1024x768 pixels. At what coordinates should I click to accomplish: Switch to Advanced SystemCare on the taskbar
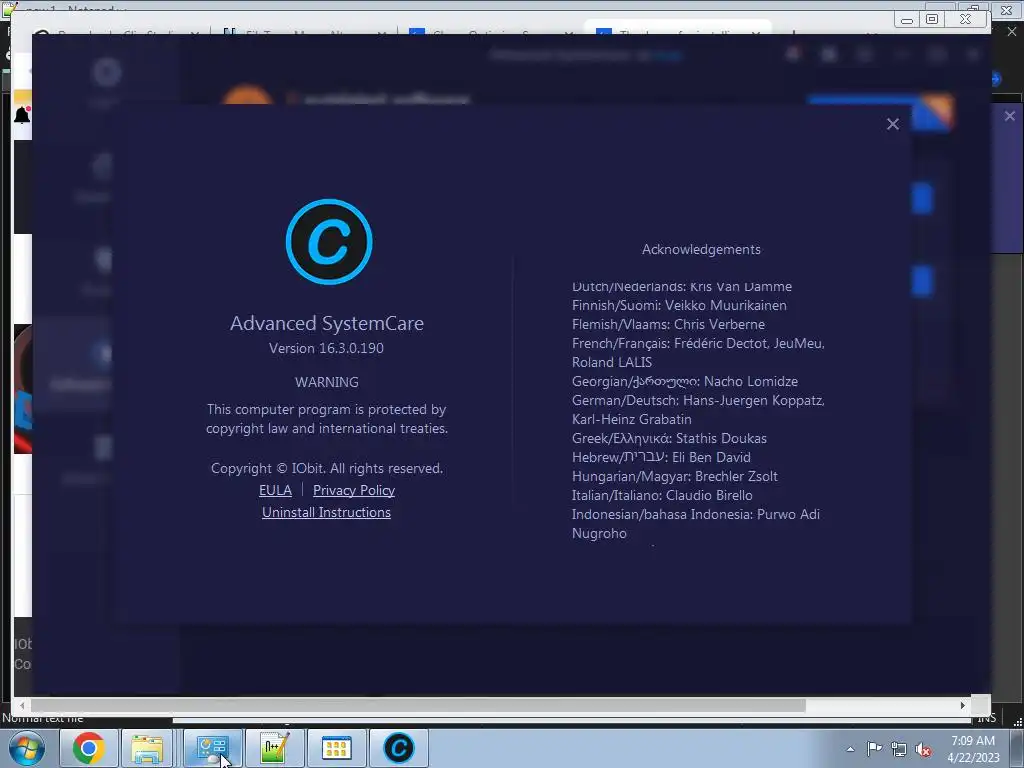pyautogui.click(x=398, y=748)
